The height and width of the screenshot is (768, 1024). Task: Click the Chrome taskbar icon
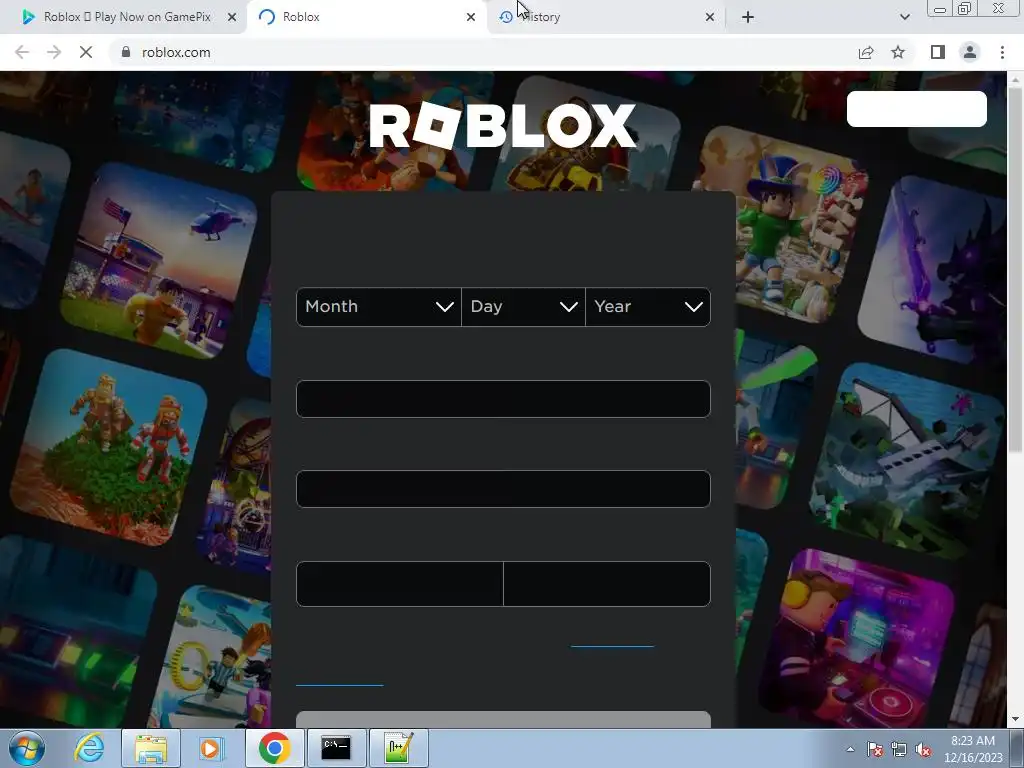(274, 748)
